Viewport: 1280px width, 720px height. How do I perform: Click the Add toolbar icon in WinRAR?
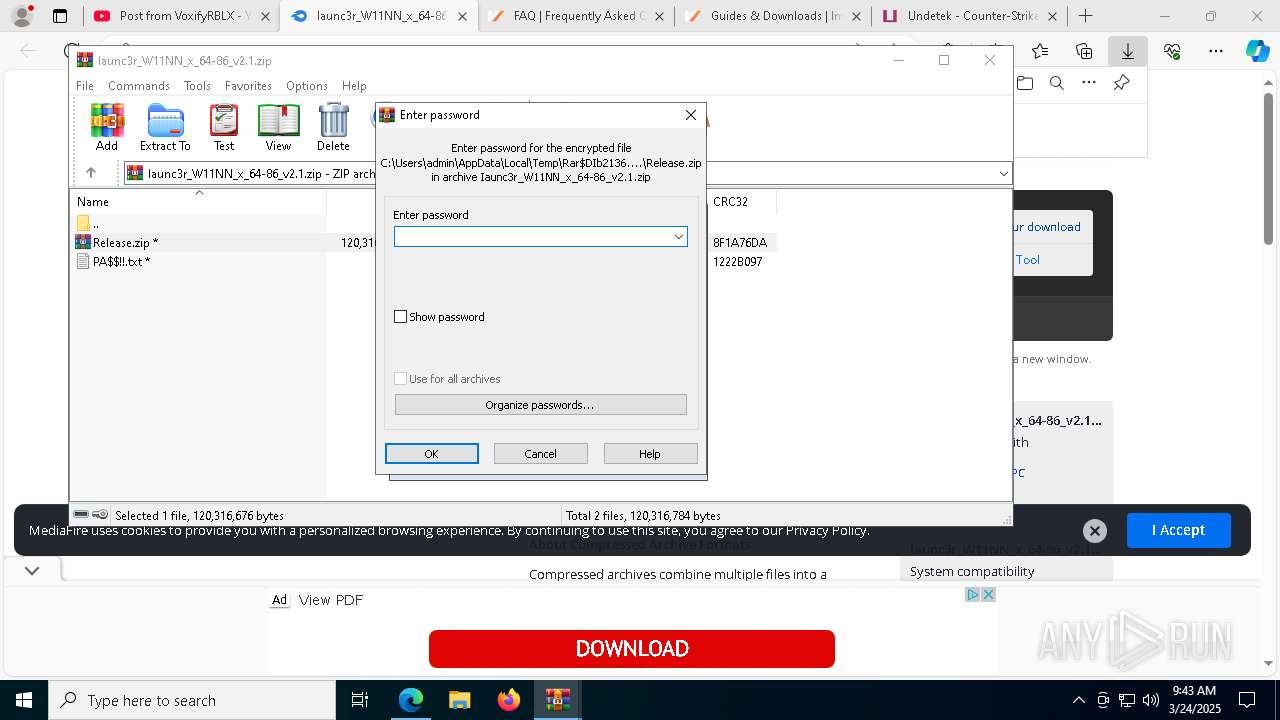click(x=107, y=127)
